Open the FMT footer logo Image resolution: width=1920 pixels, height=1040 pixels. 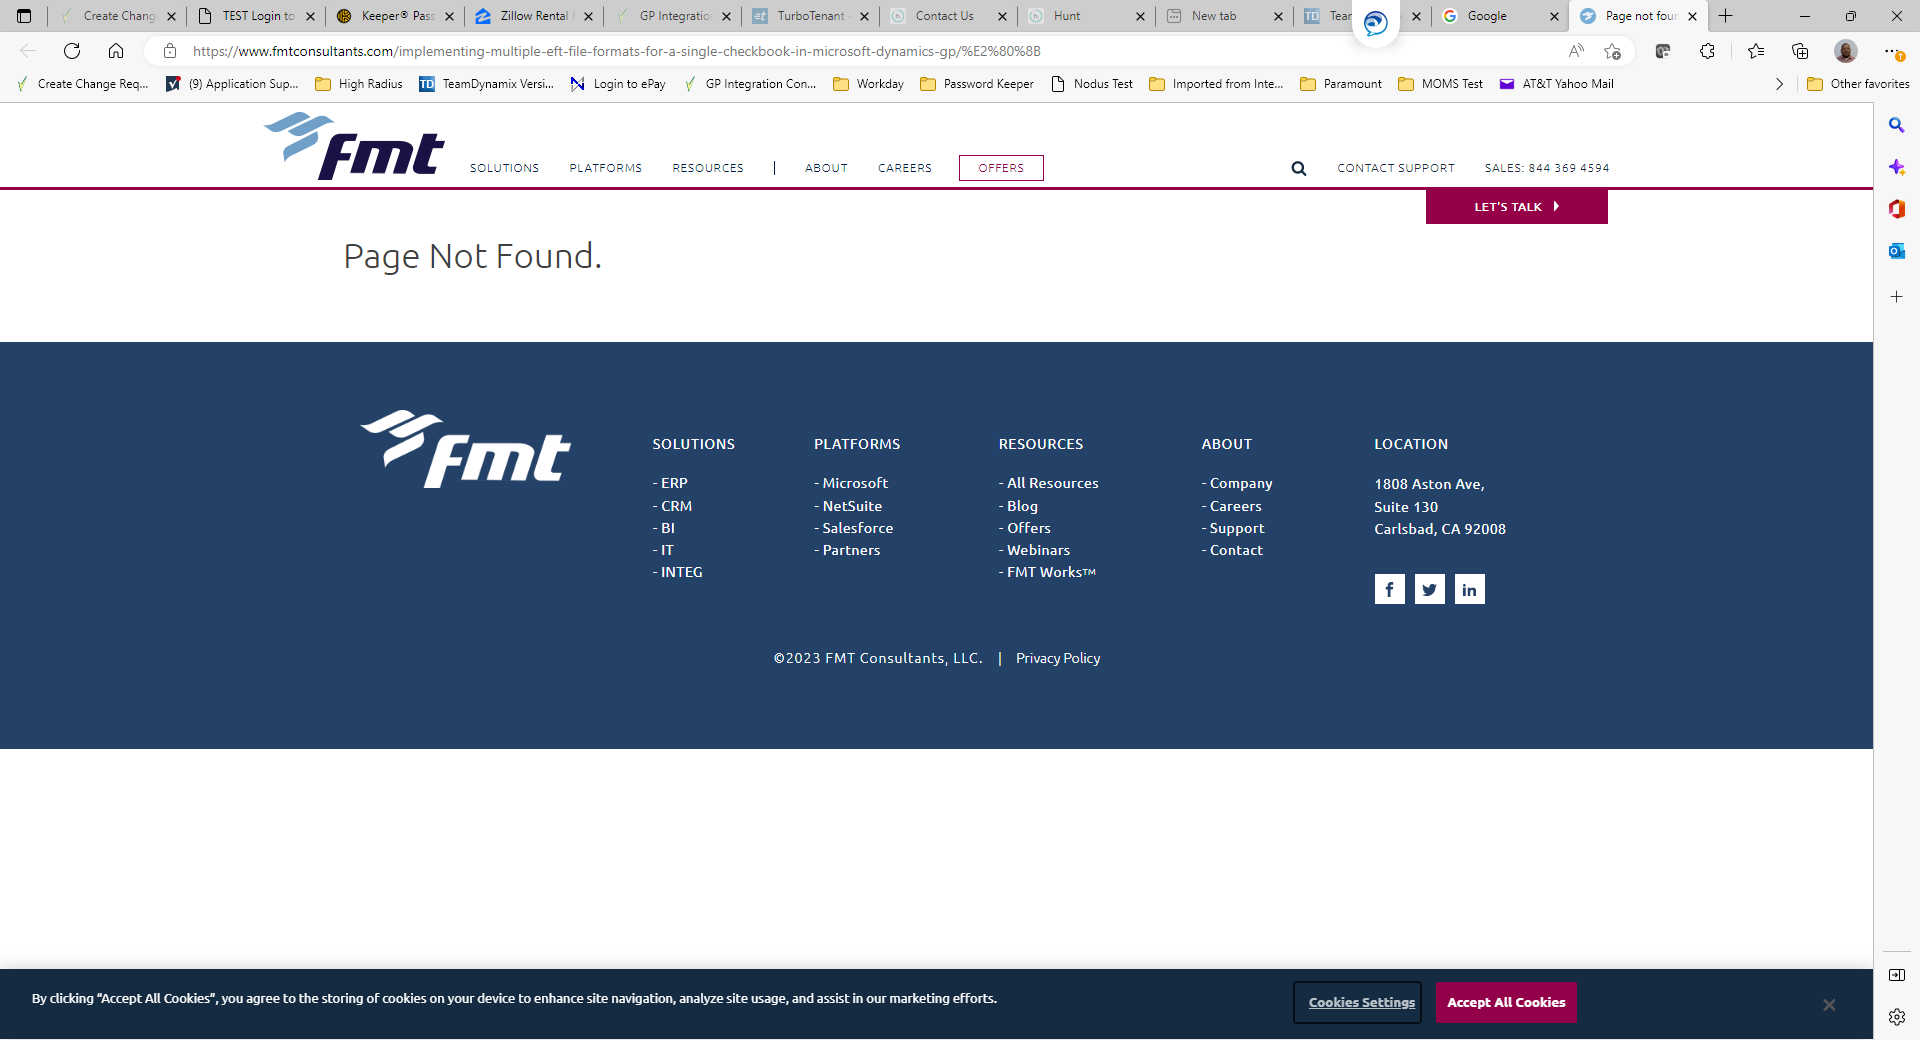[x=466, y=449]
